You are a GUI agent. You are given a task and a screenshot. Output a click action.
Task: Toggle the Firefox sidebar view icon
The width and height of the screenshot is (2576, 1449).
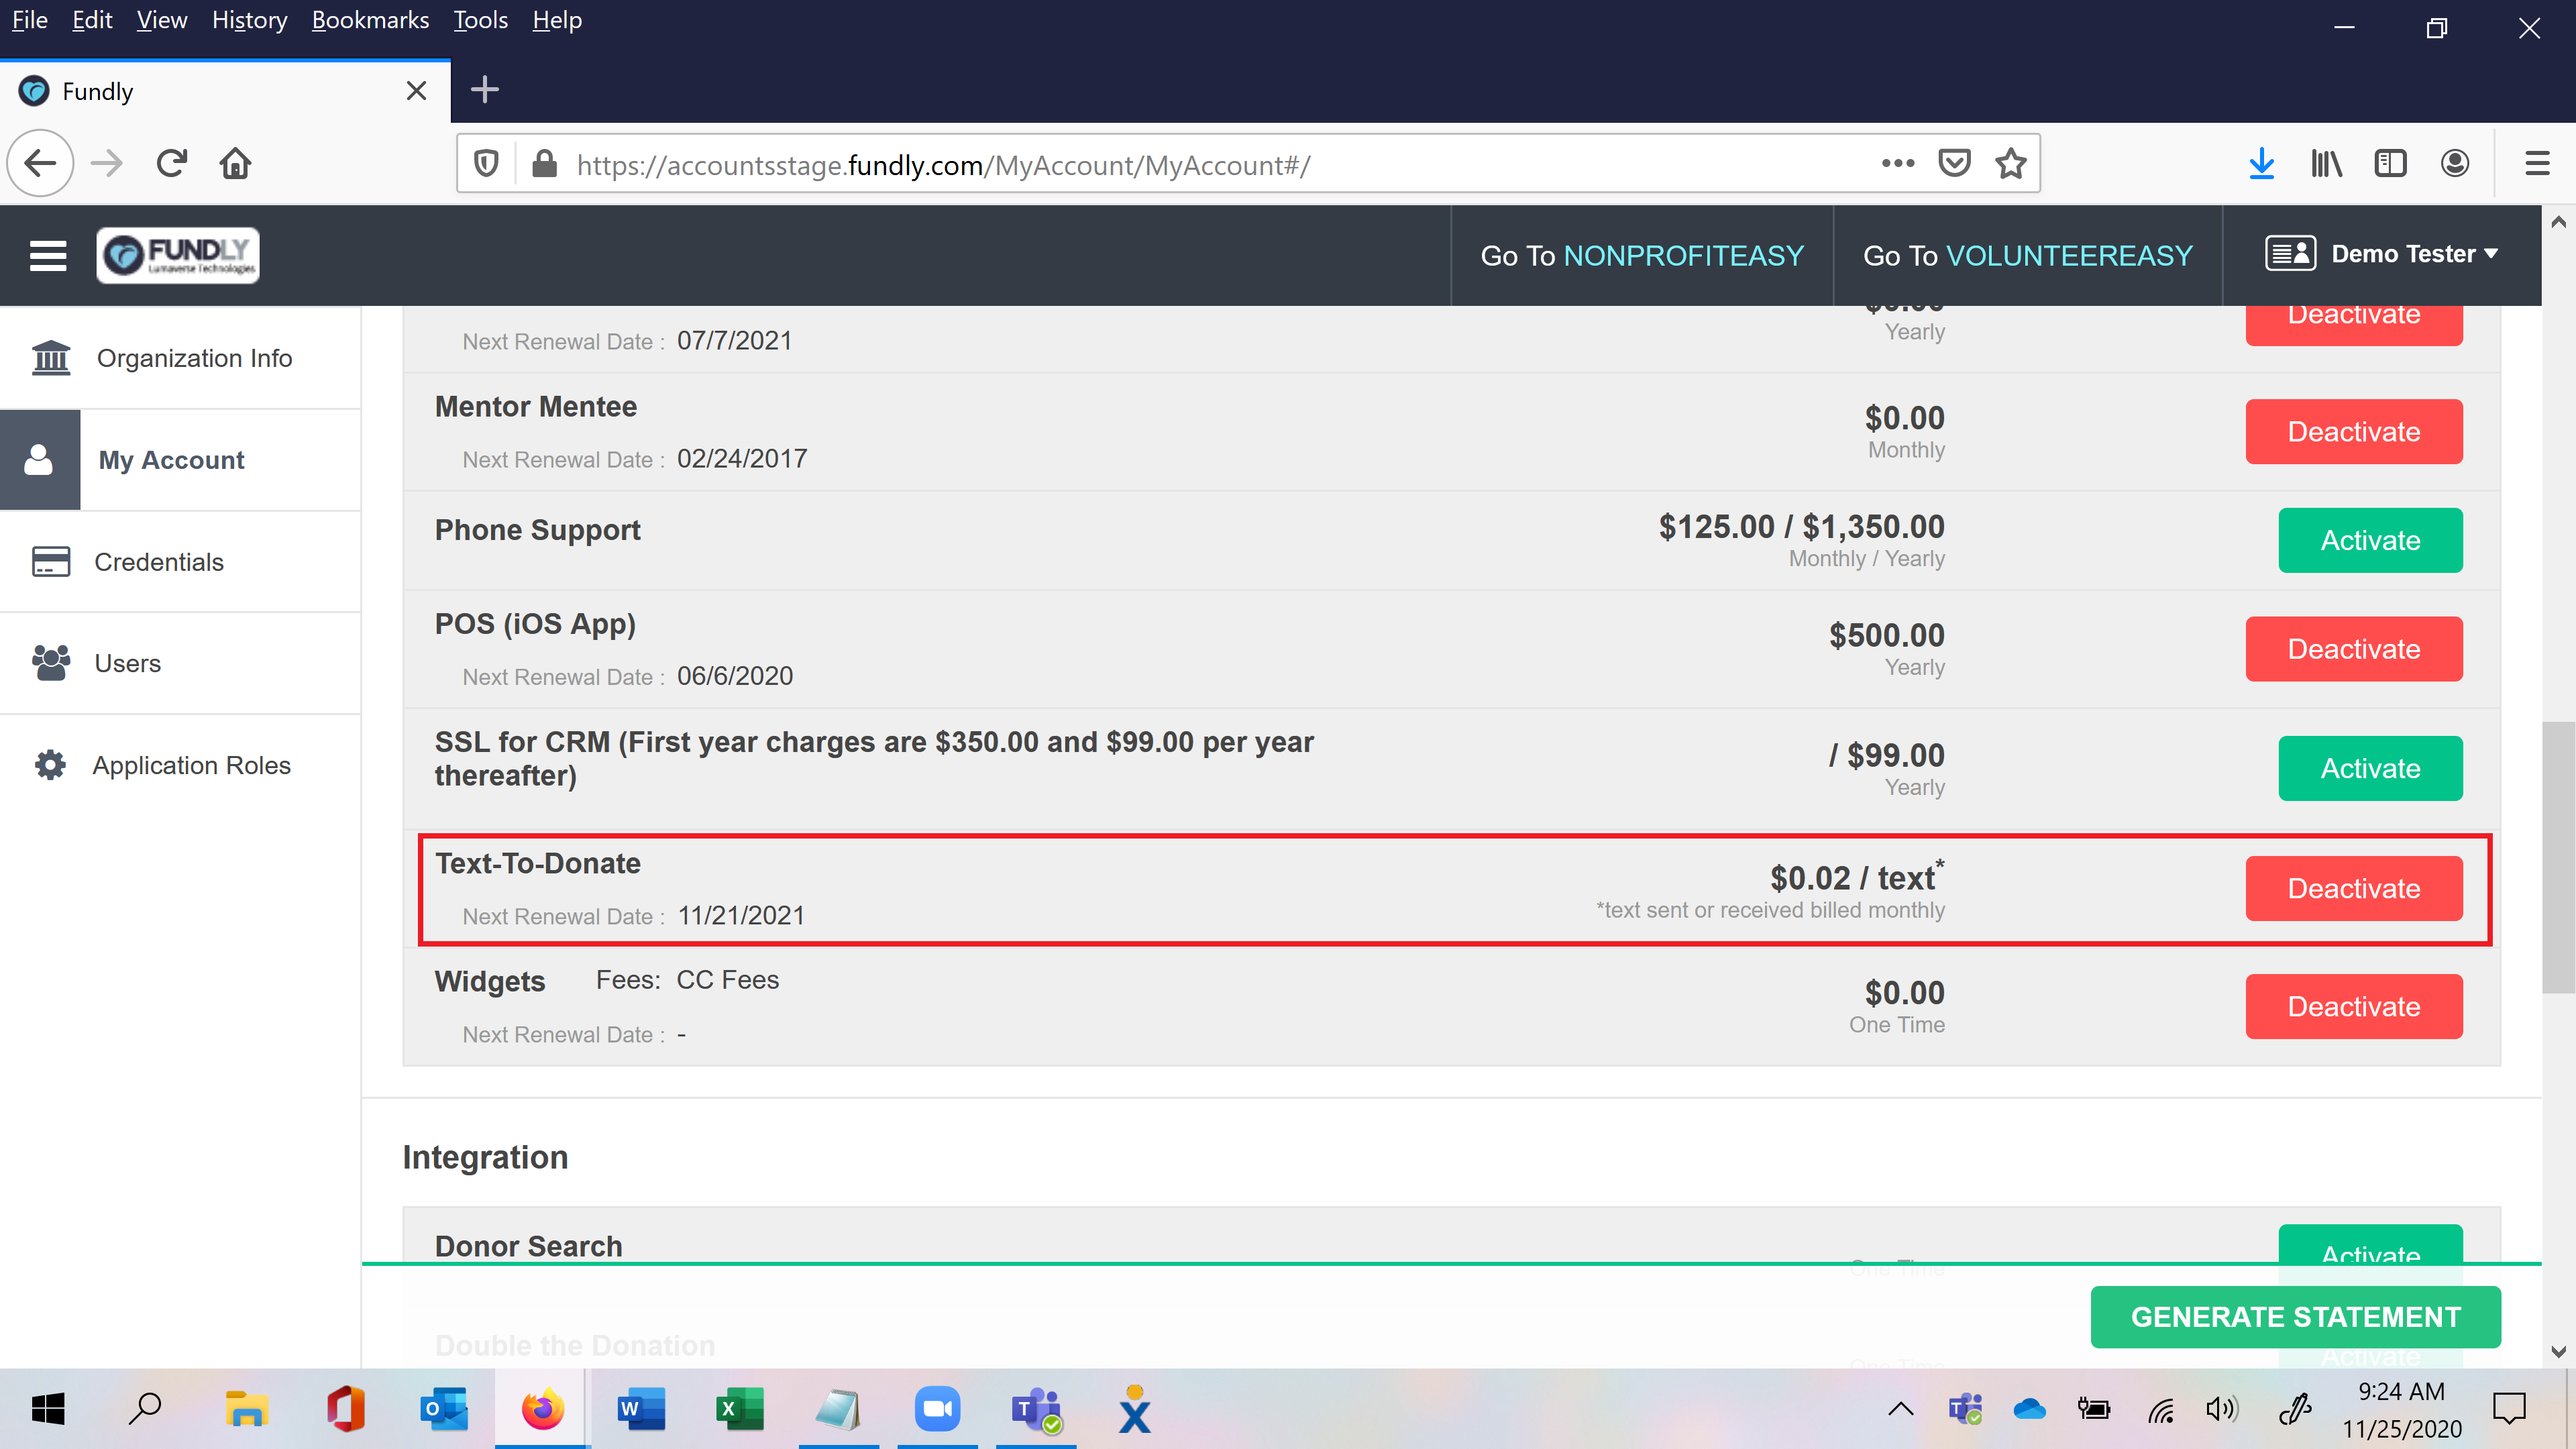pyautogui.click(x=2390, y=163)
